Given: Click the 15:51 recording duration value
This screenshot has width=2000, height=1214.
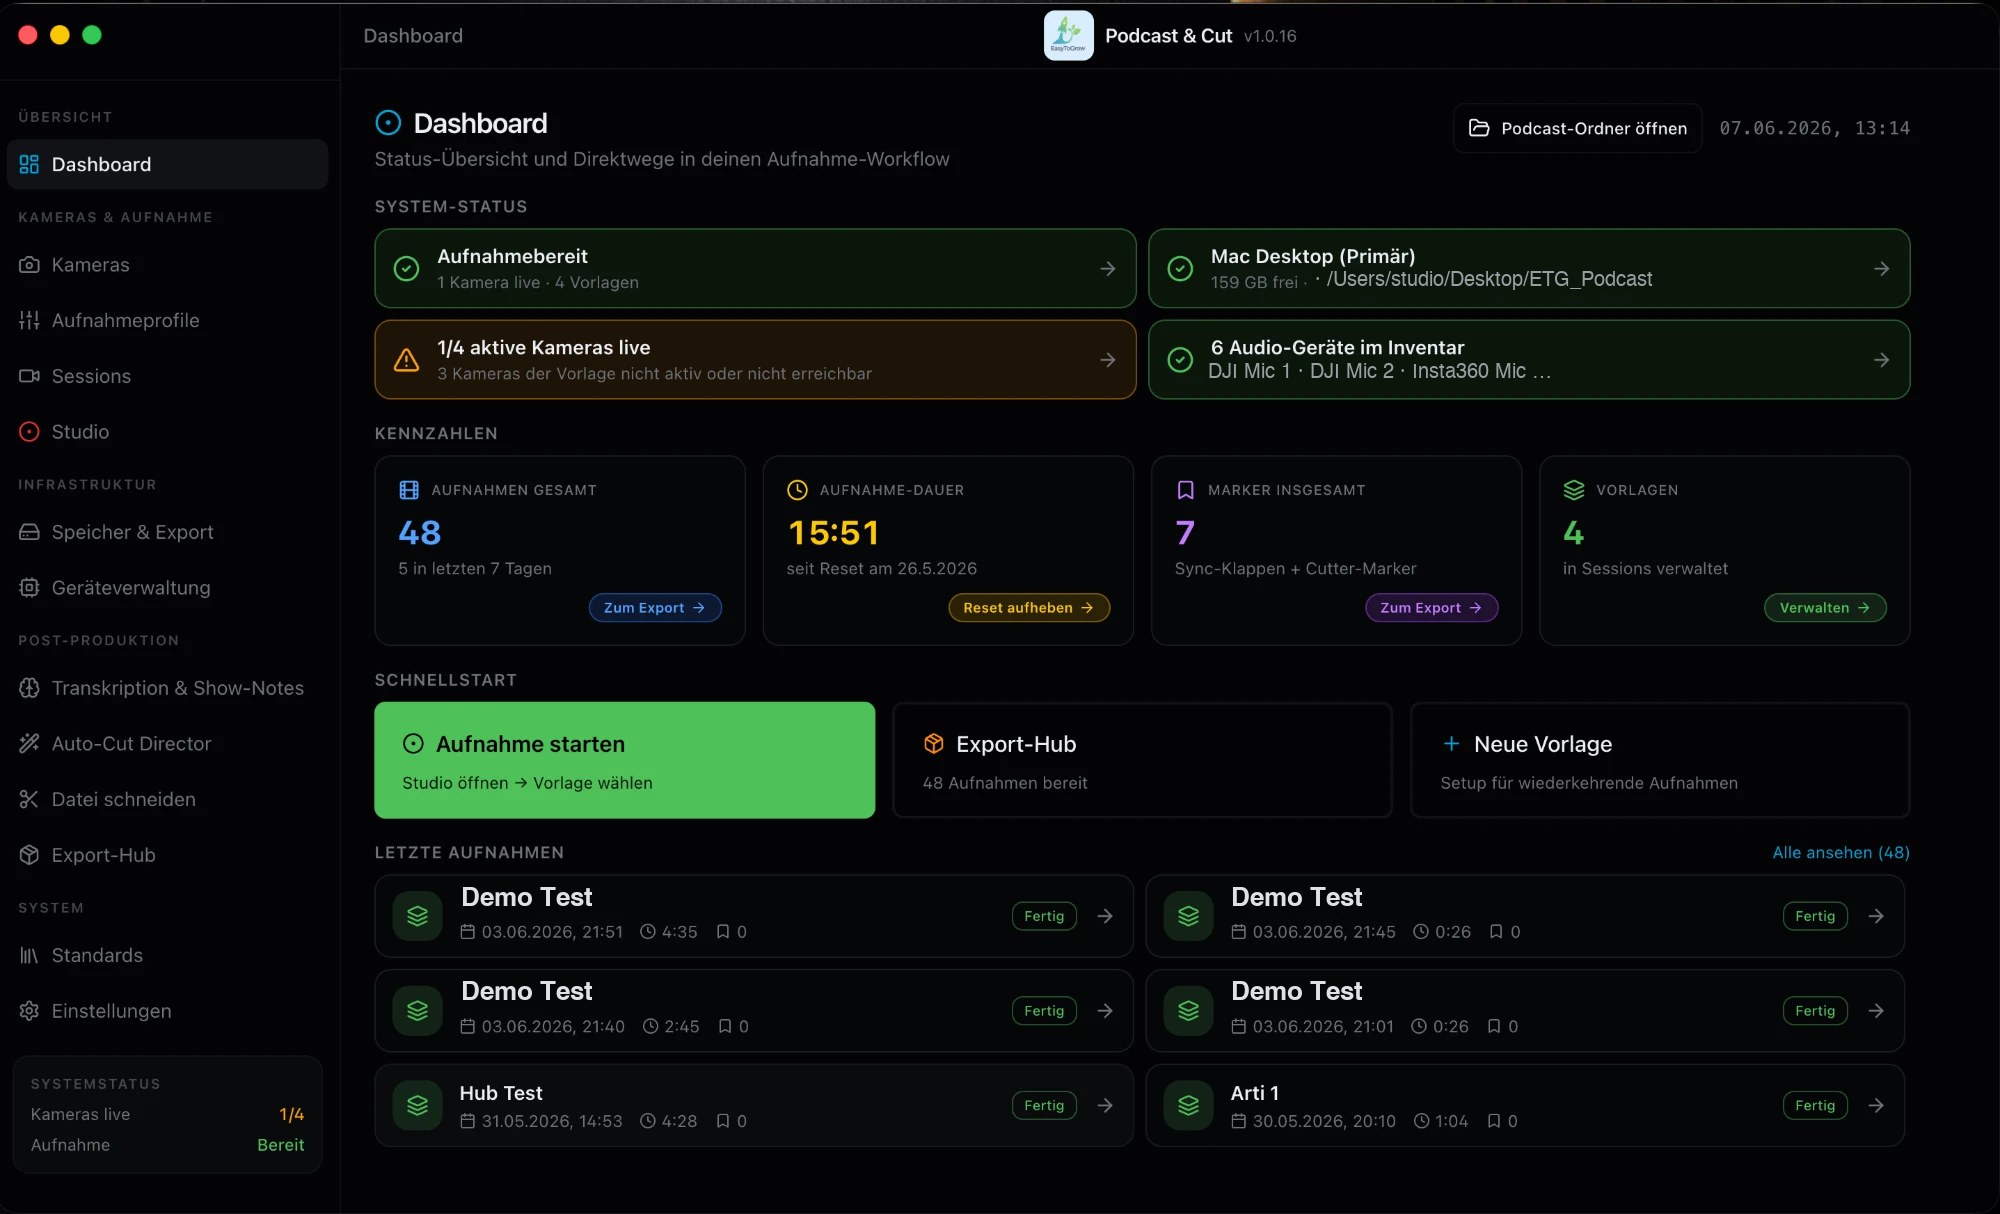Looking at the screenshot, I should pyautogui.click(x=833, y=533).
